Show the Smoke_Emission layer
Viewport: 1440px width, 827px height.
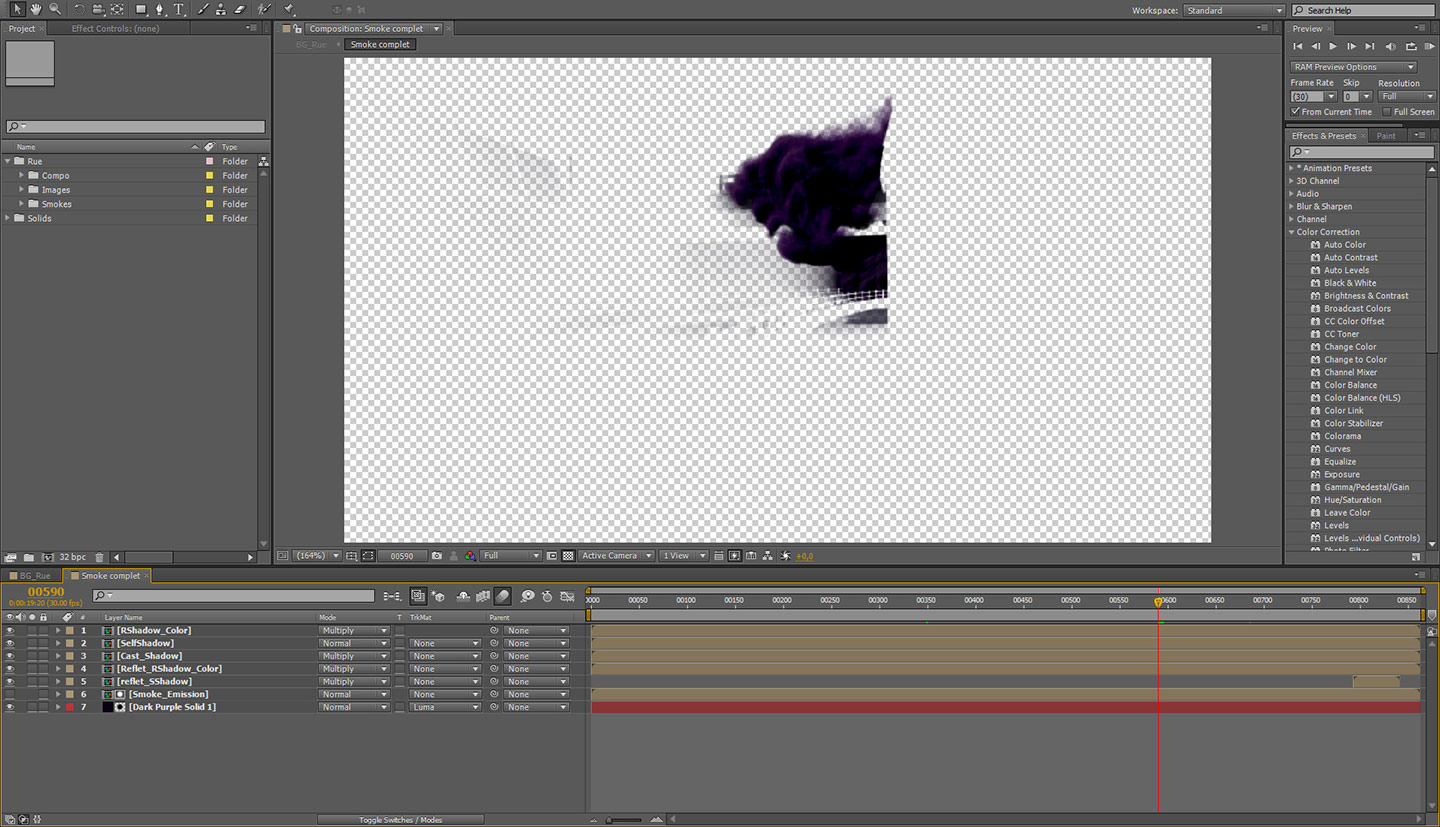(x=10, y=694)
